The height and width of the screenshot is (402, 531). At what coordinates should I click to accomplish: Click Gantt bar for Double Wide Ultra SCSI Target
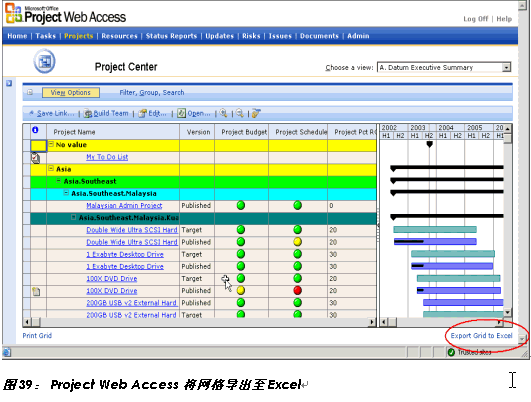click(435, 230)
